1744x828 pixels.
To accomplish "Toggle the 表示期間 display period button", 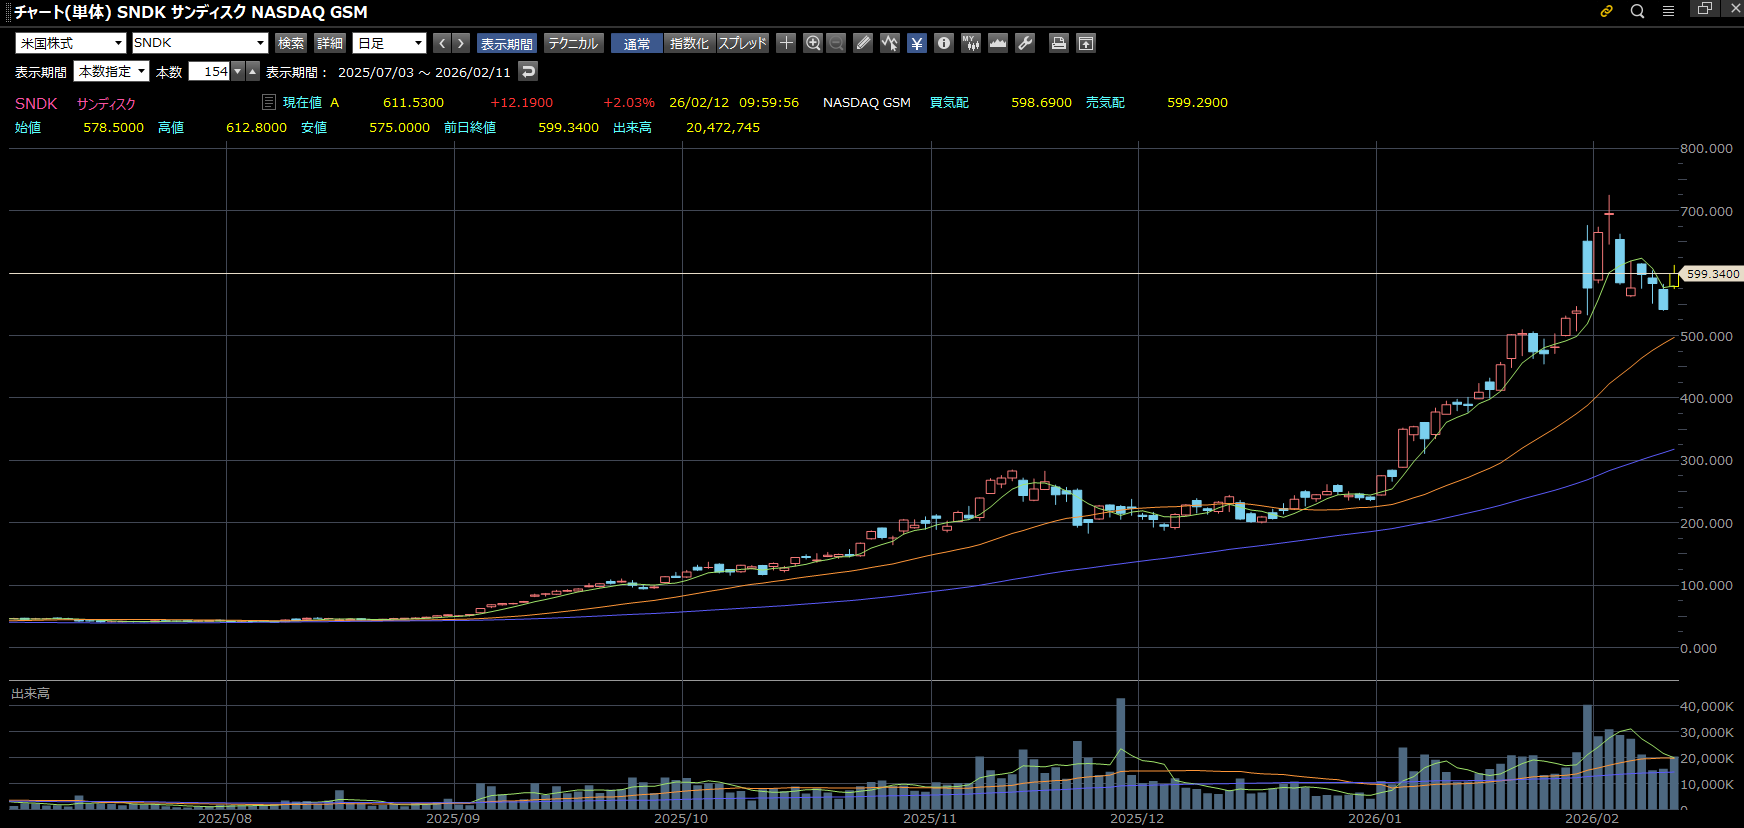I will point(506,43).
